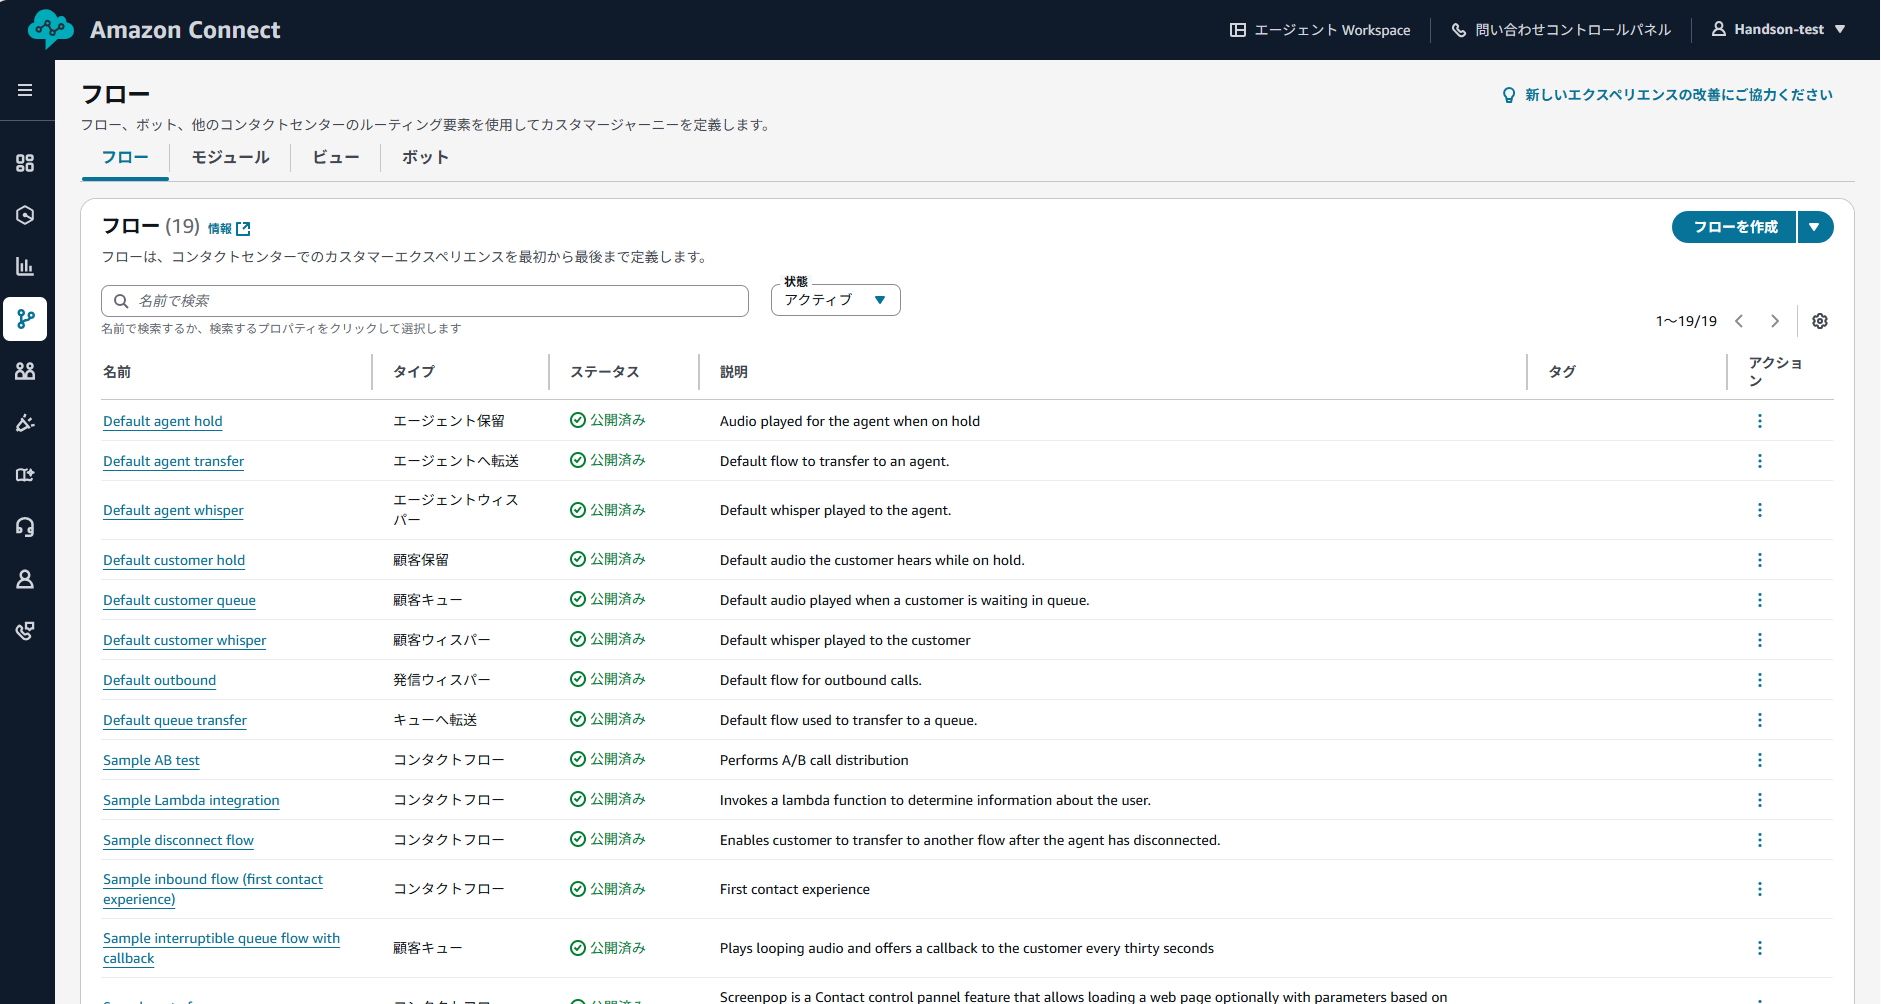Open the headset agent applications icon
1881x1004 pixels.
coord(26,527)
